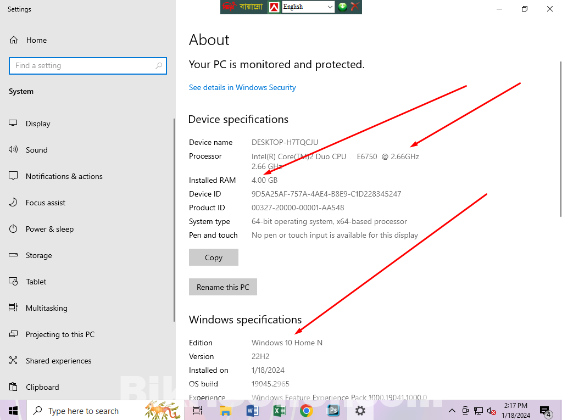The width and height of the screenshot is (562, 420).
Task: Show hidden system tray icons
Action: (452, 411)
